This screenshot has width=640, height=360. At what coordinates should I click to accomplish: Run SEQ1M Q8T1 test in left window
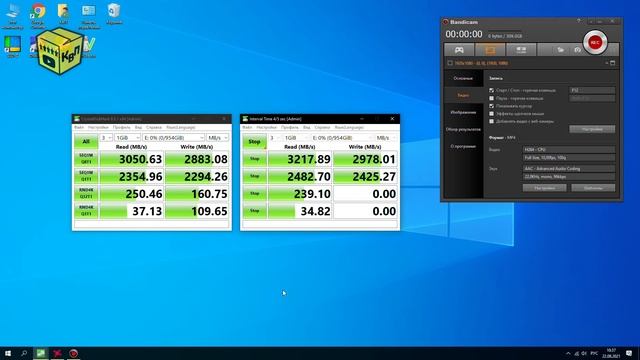click(86, 159)
